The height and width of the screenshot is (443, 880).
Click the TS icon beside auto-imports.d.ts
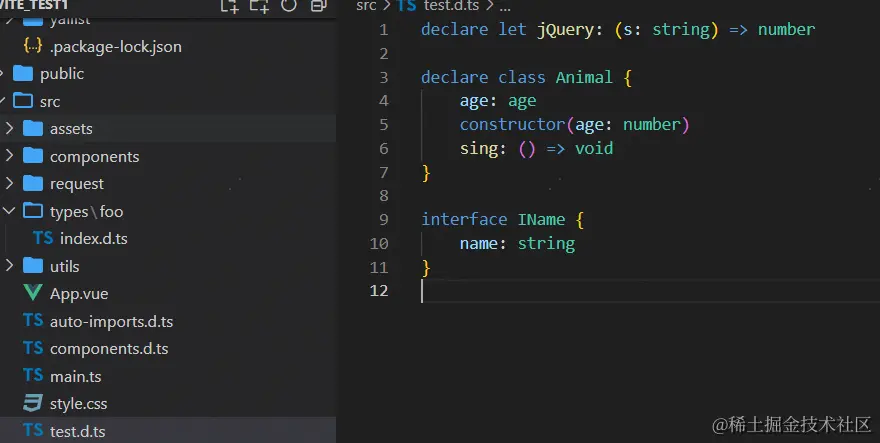pyautogui.click(x=33, y=320)
